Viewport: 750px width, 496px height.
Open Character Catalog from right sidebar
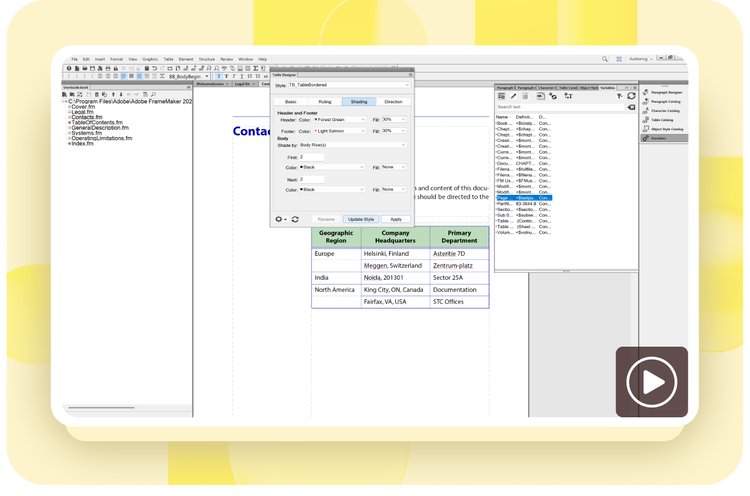point(662,110)
